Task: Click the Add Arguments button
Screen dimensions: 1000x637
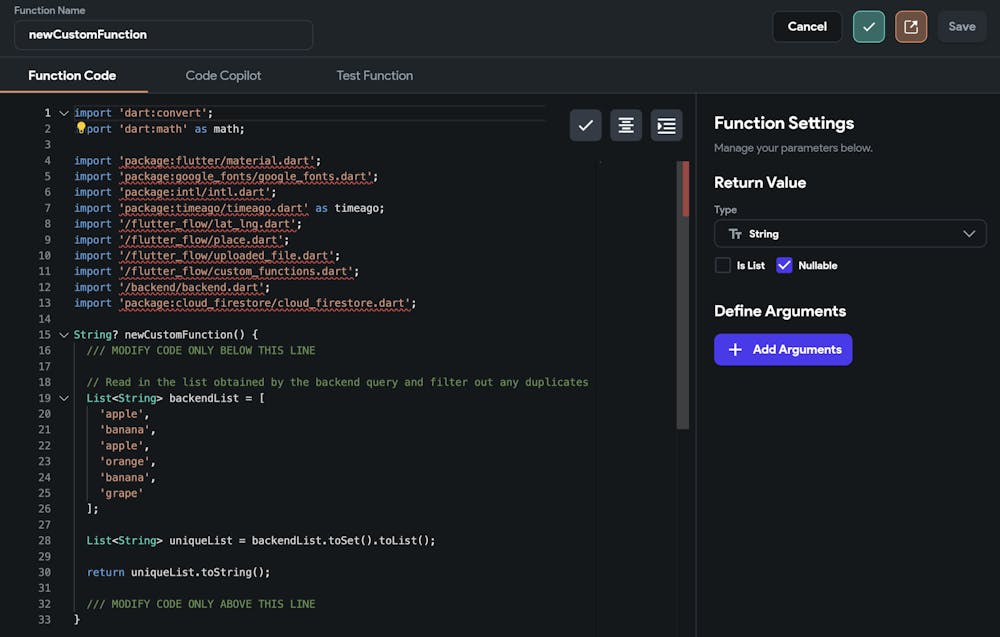Action: [783, 350]
